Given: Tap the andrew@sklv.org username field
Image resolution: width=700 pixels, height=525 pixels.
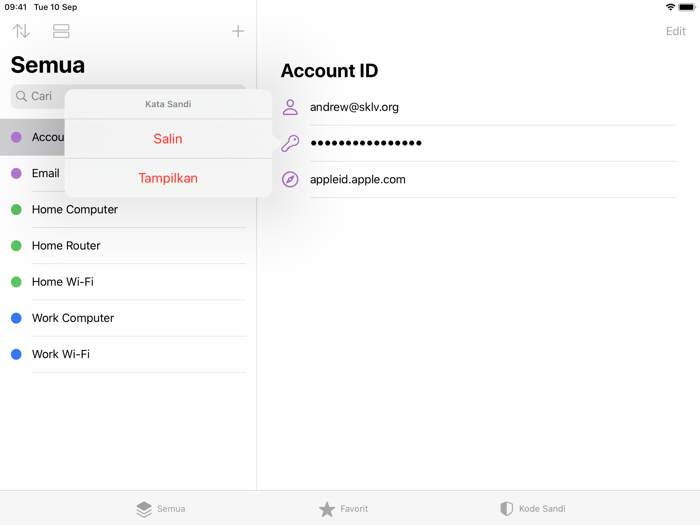Looking at the screenshot, I should coord(354,107).
